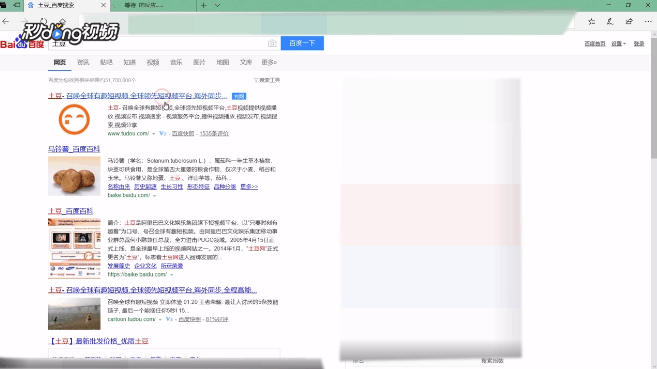Image resolution: width=657 pixels, height=369 pixels.
Task: Switch to the 贴吧 tab
Action: [x=106, y=62]
